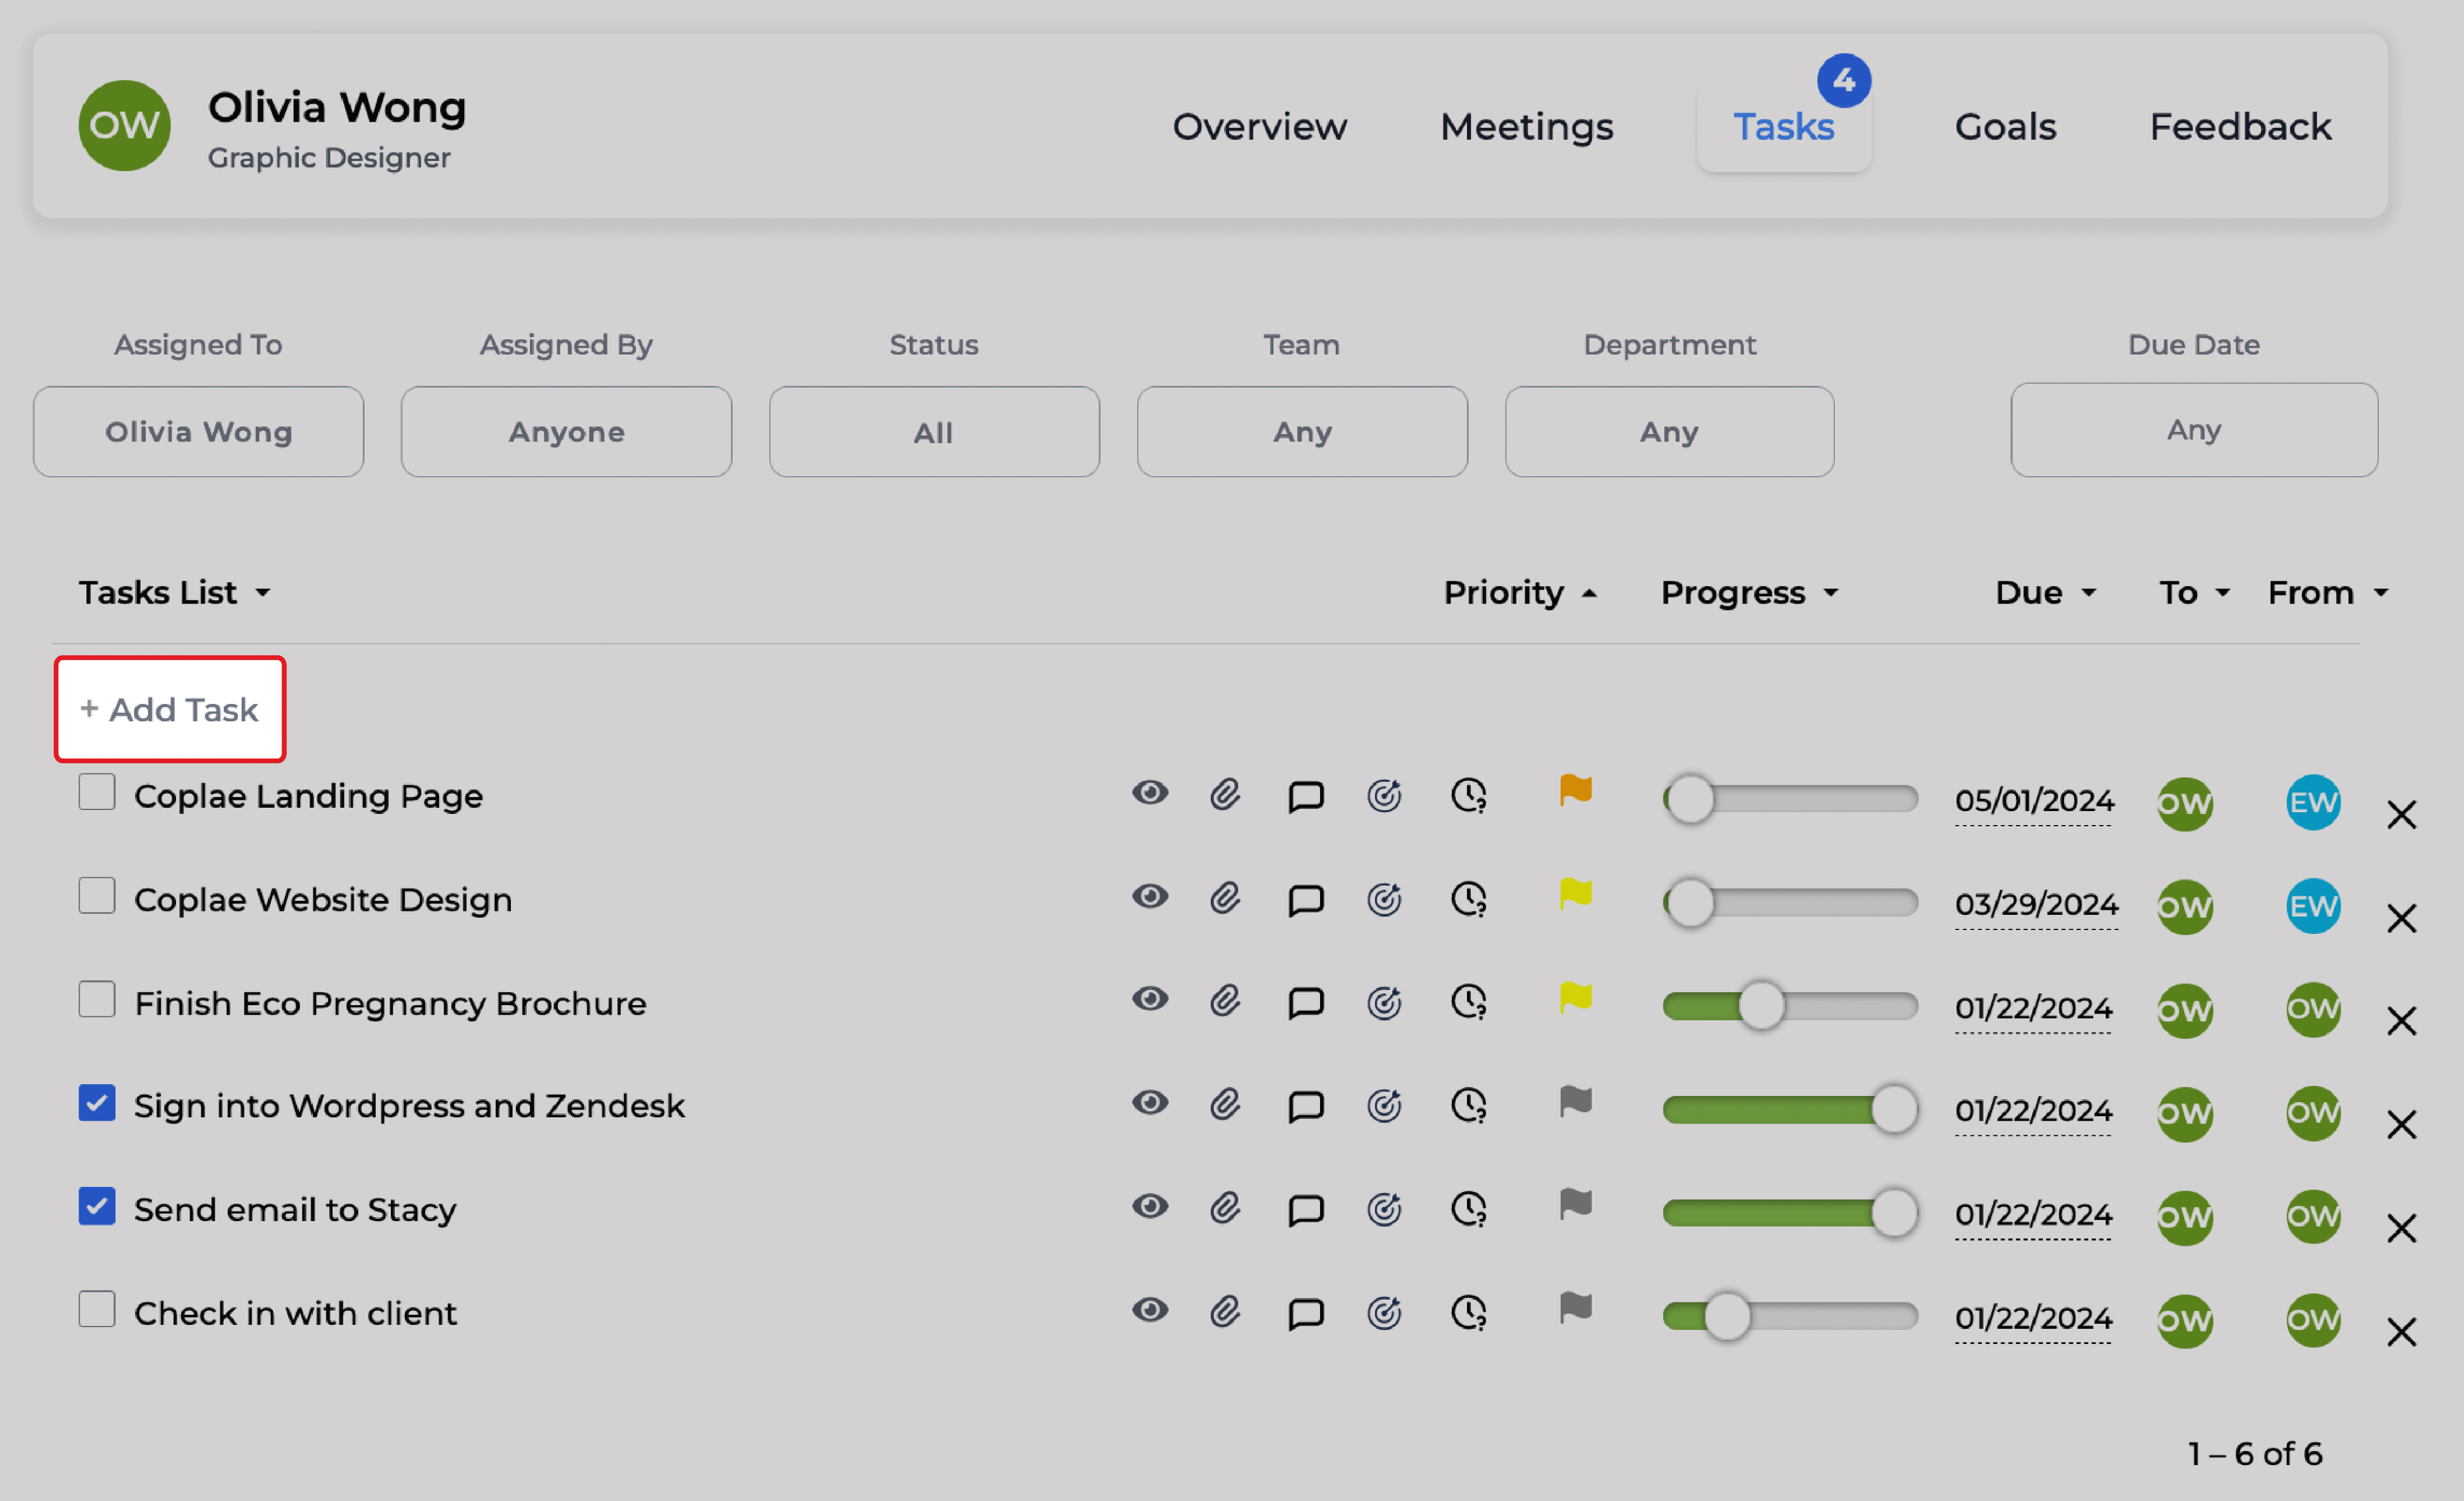Click progress slider for Finish Eco Pregnancy Brochure
This screenshot has height=1501, width=2464.
1761,1006
